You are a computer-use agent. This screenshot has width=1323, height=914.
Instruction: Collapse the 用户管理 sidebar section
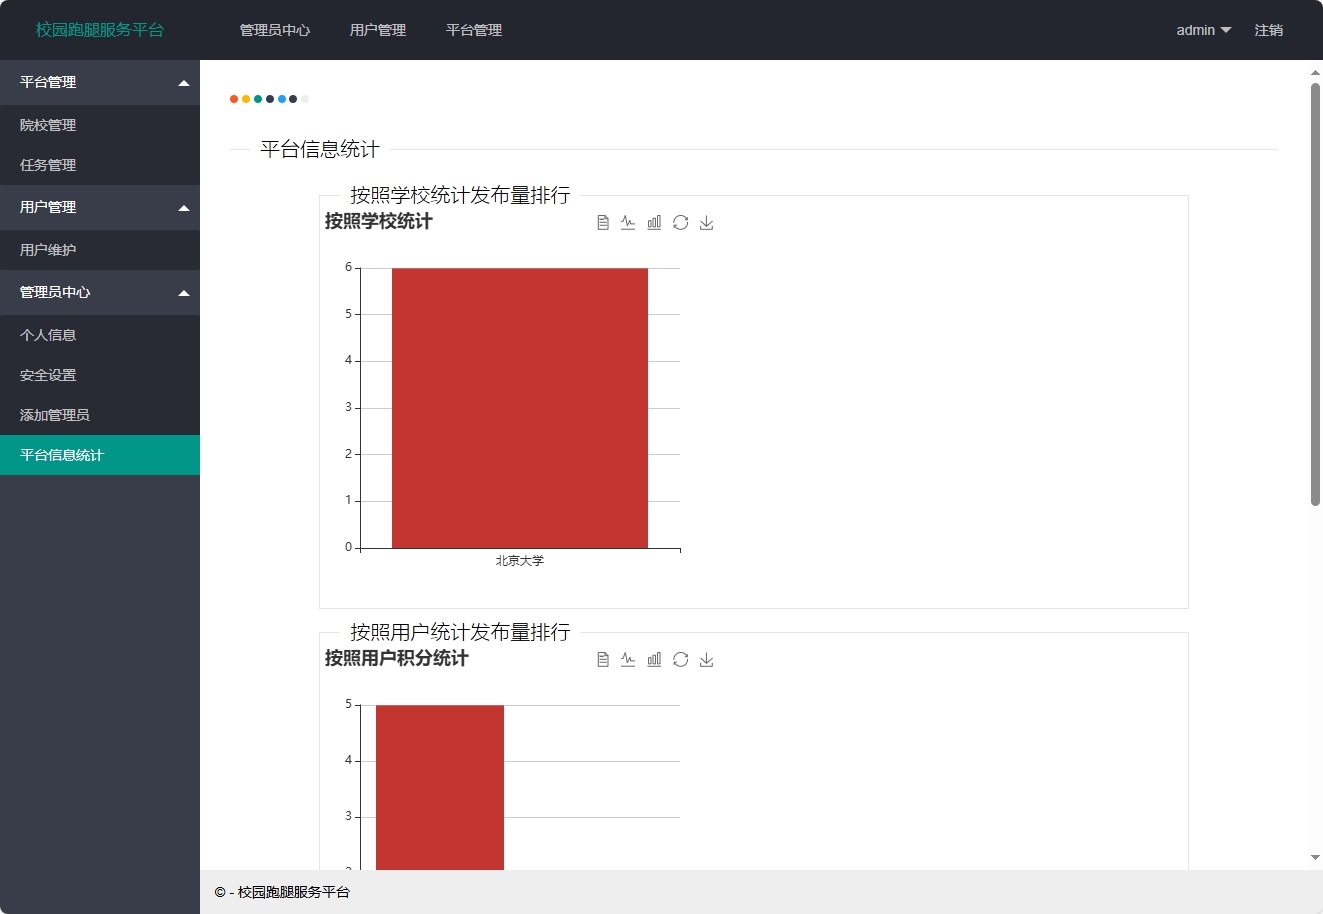[100, 207]
